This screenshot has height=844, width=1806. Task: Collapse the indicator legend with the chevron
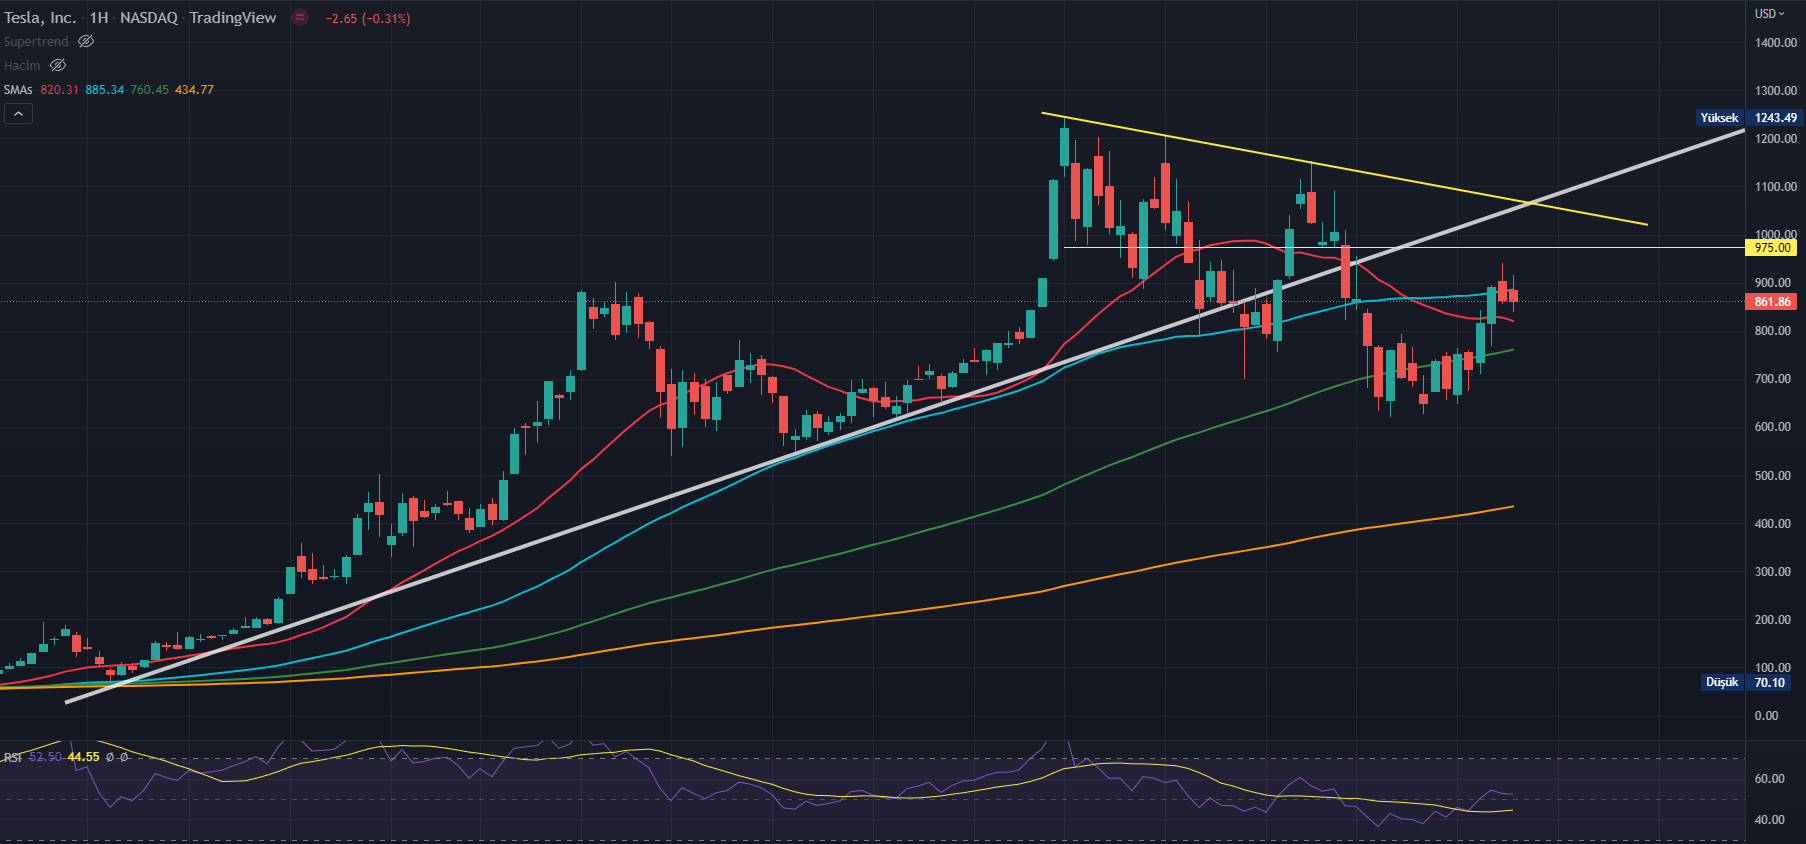[18, 114]
